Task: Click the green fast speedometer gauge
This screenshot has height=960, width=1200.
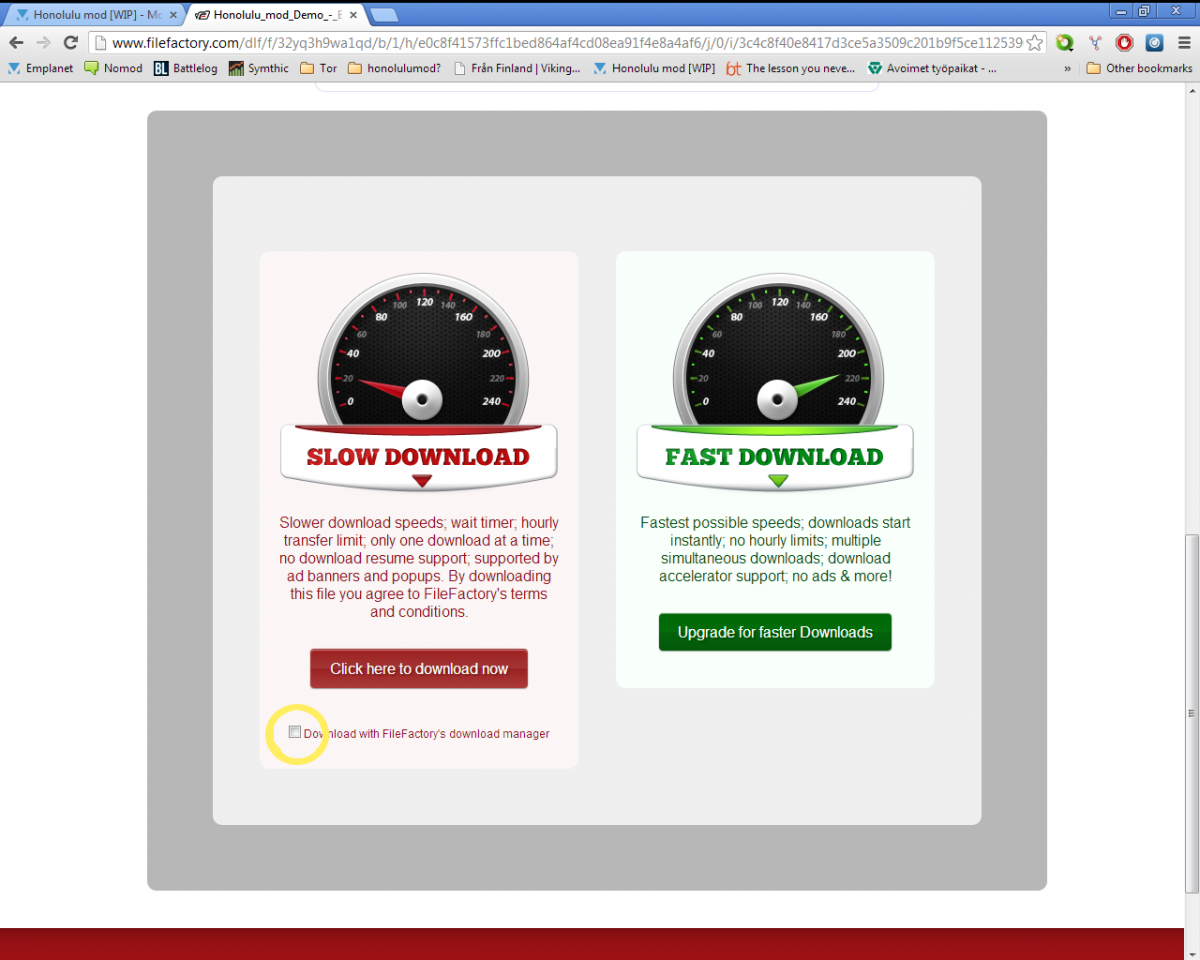Action: point(778,350)
